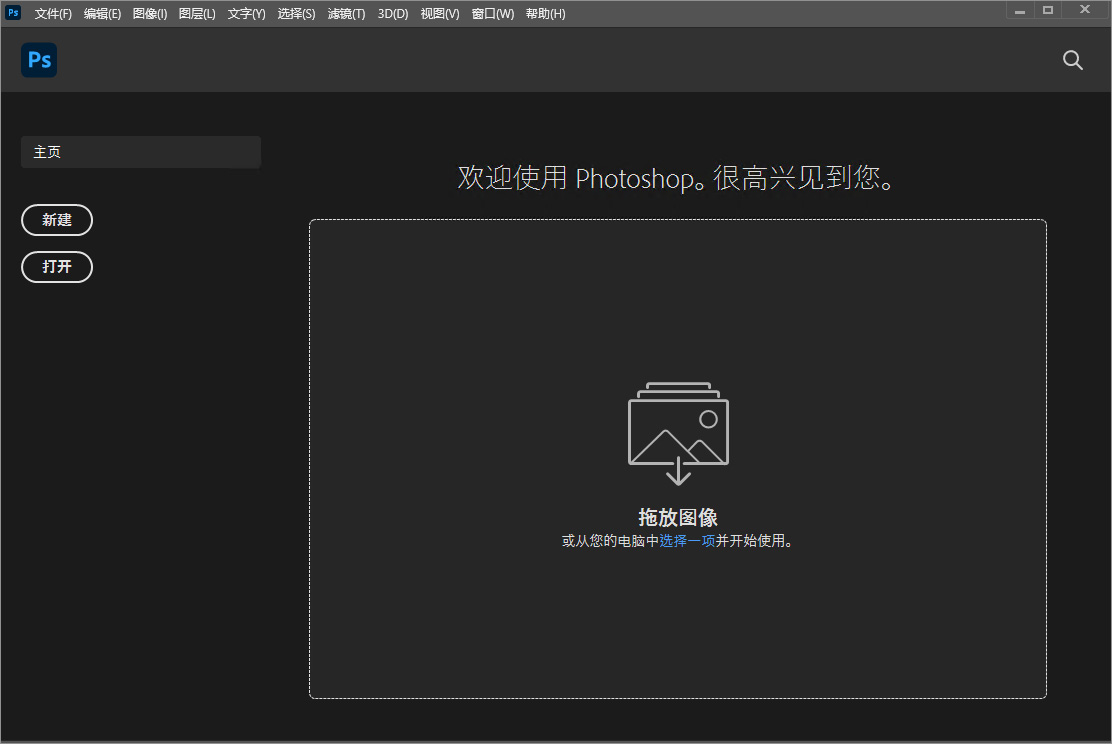
Task: Click the drop image picture icon
Action: [x=678, y=433]
